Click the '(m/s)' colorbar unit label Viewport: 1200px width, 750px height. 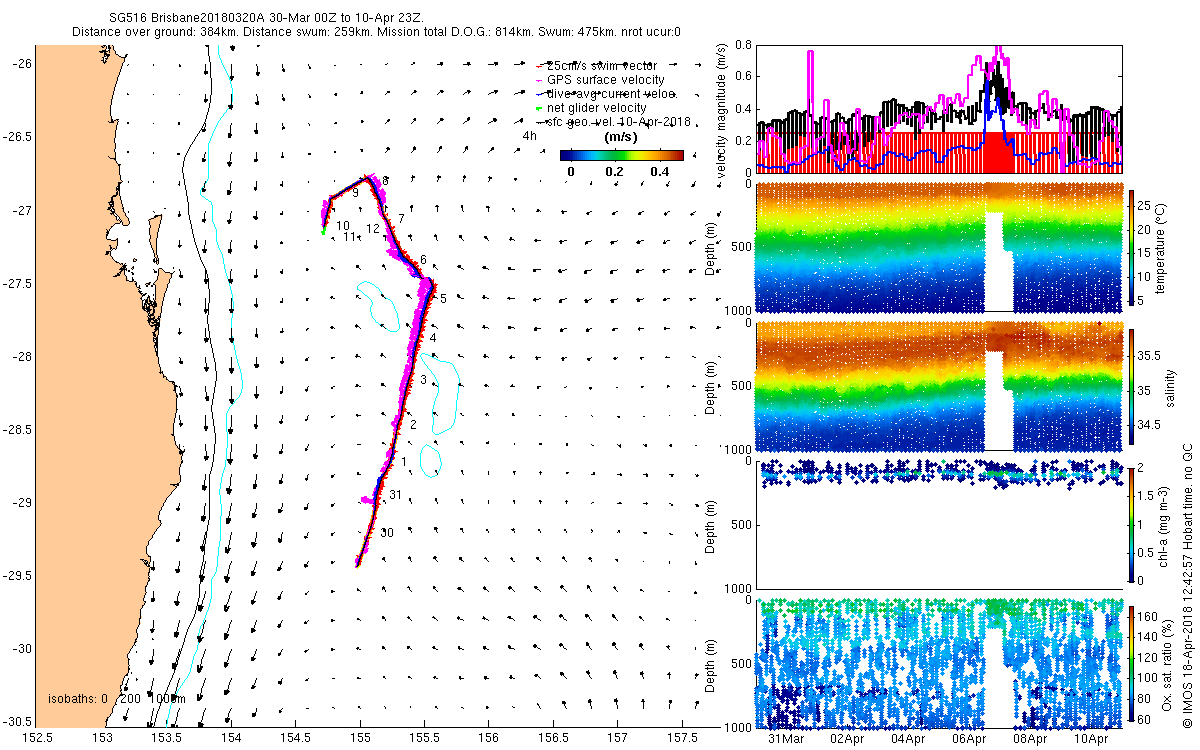(x=621, y=136)
